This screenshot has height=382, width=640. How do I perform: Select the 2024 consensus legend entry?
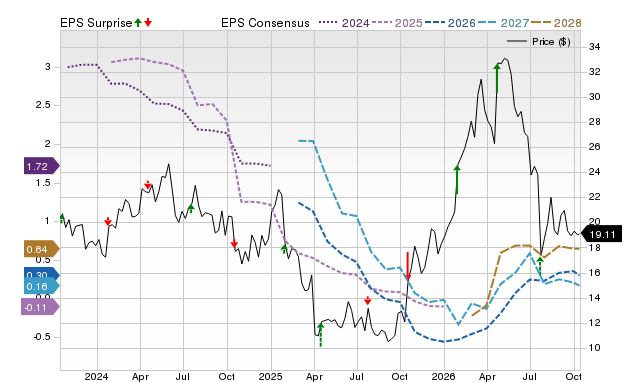(x=344, y=23)
